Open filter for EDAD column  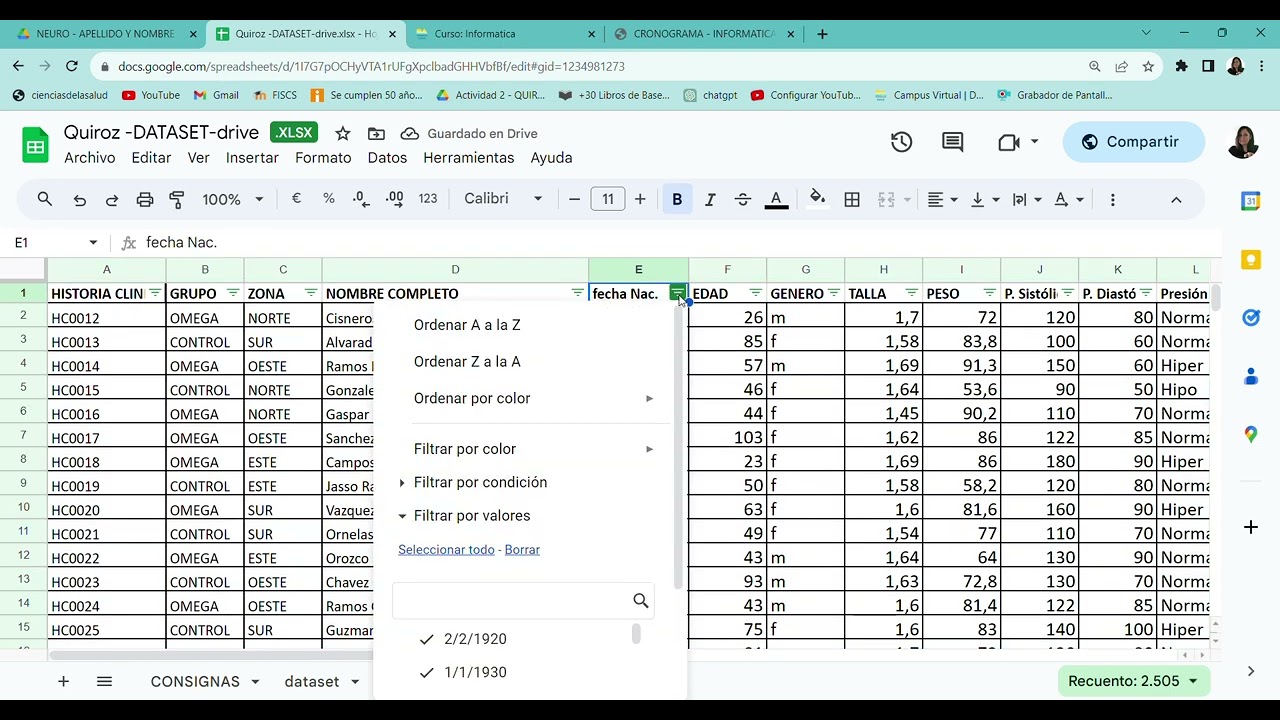(755, 293)
